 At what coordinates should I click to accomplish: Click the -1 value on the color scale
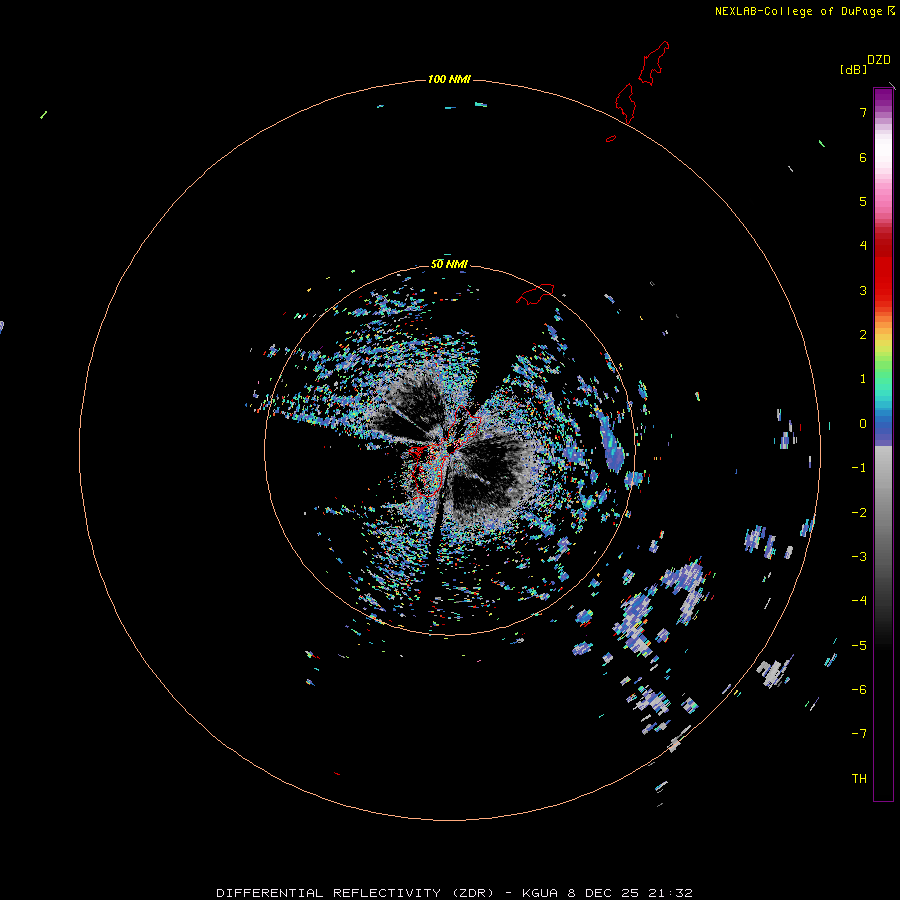click(x=859, y=468)
